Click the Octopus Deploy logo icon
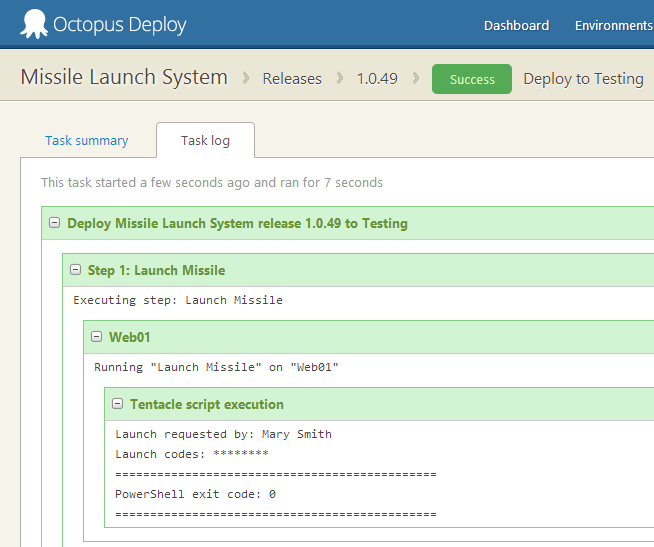This screenshot has height=547, width=654. pyautogui.click(x=34, y=24)
